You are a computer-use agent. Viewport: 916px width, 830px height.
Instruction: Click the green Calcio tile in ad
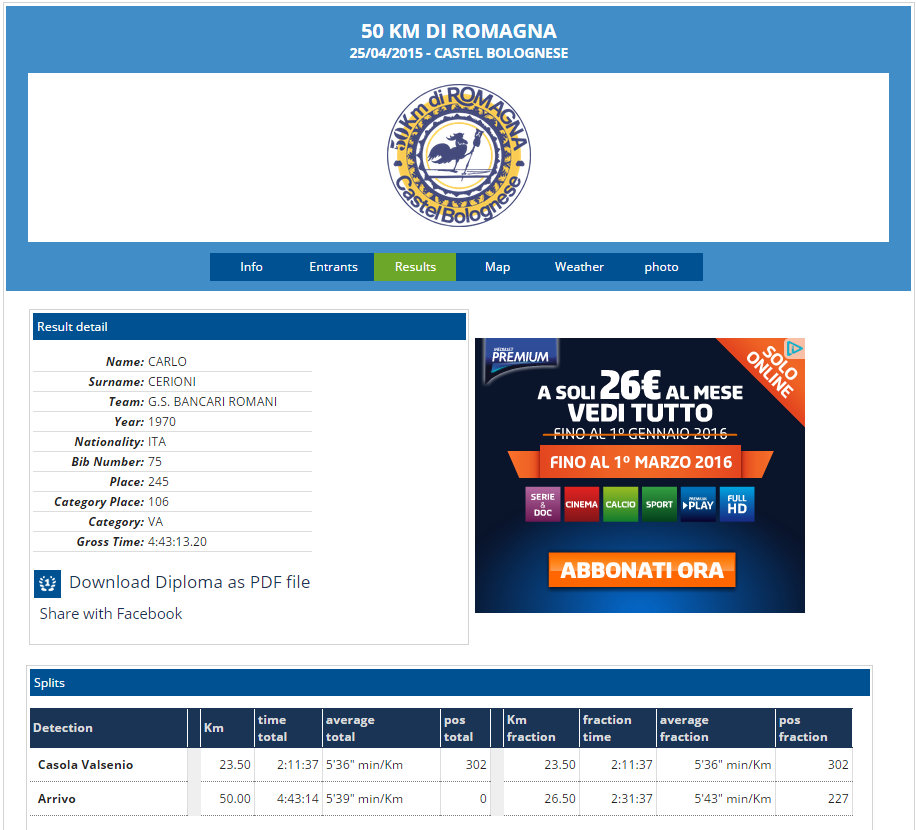620,504
